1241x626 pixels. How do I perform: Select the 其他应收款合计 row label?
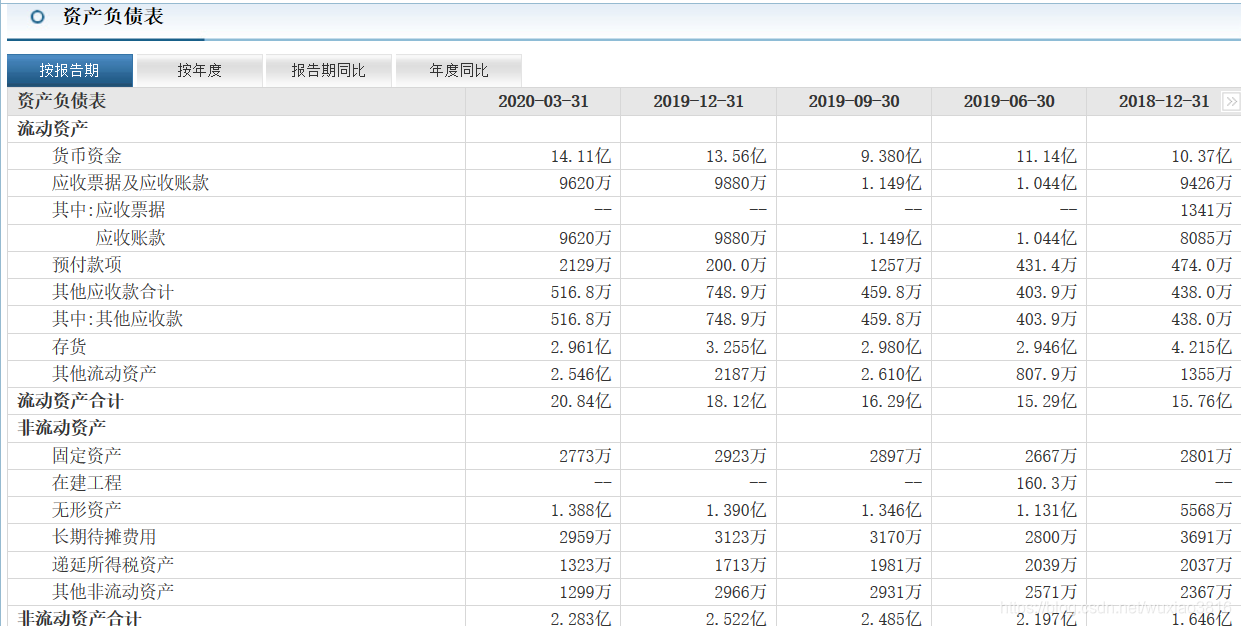point(113,292)
